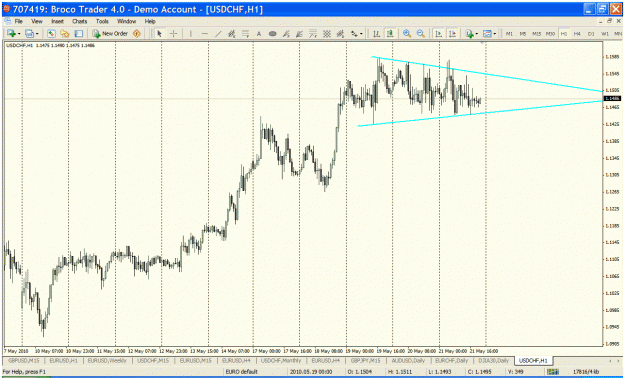Click the Indicators list icon
This screenshot has width=625, height=378.
click(470, 33)
